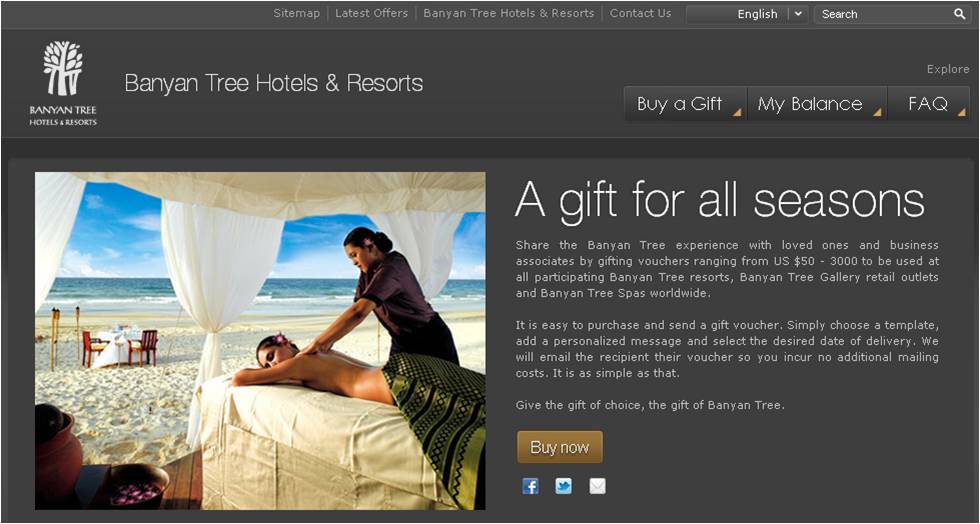Visit Banyan Tree Hotels & Resorts top link
The height and width of the screenshot is (524, 980).
click(x=509, y=13)
